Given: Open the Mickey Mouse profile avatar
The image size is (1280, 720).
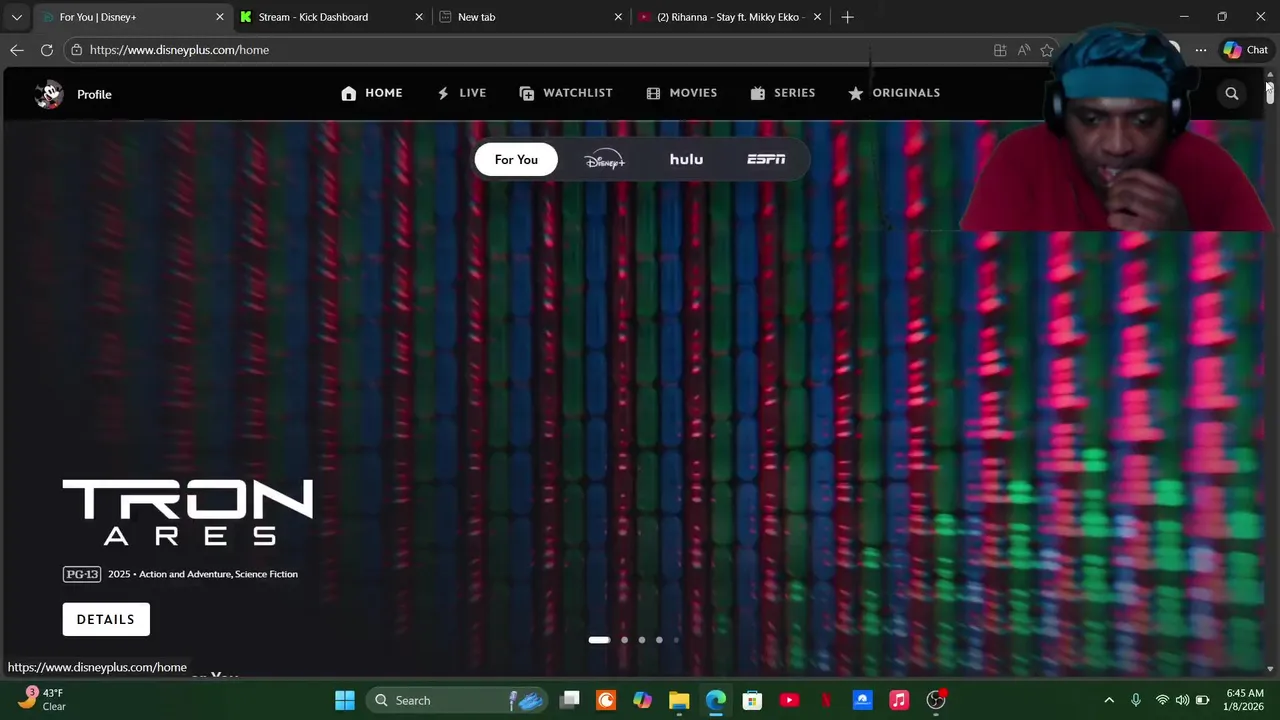Looking at the screenshot, I should pyautogui.click(x=48, y=94).
